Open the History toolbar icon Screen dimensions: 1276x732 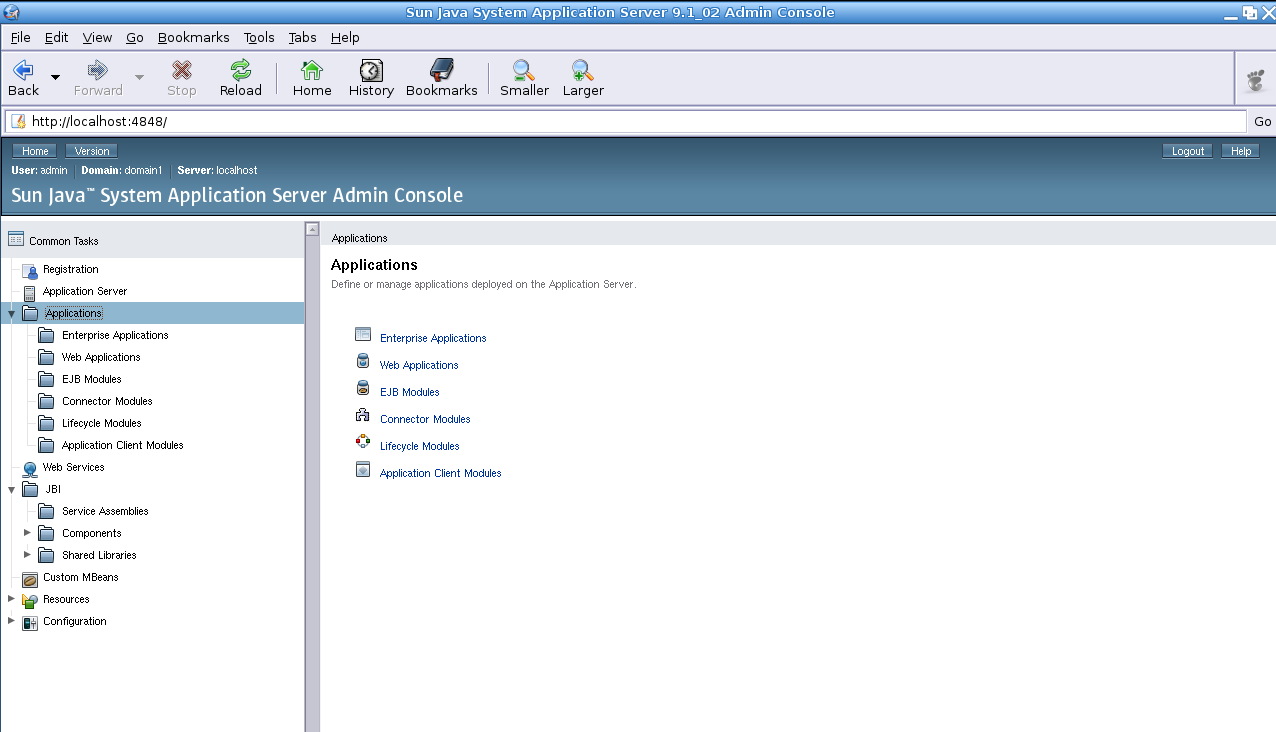coord(371,70)
